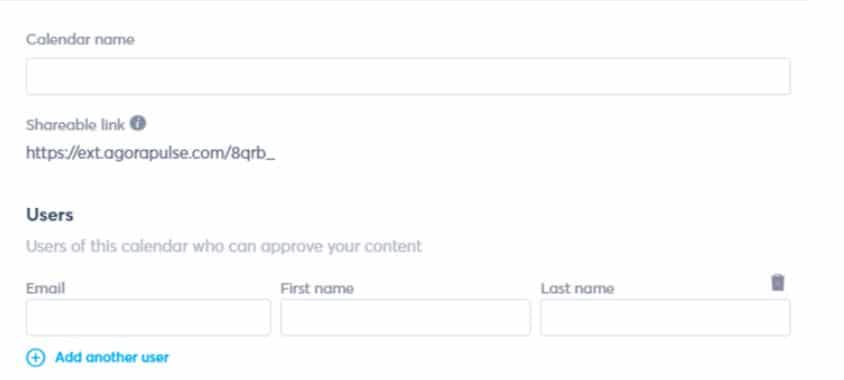Click the Add another user link
The width and height of the screenshot is (844, 380).
112,357
